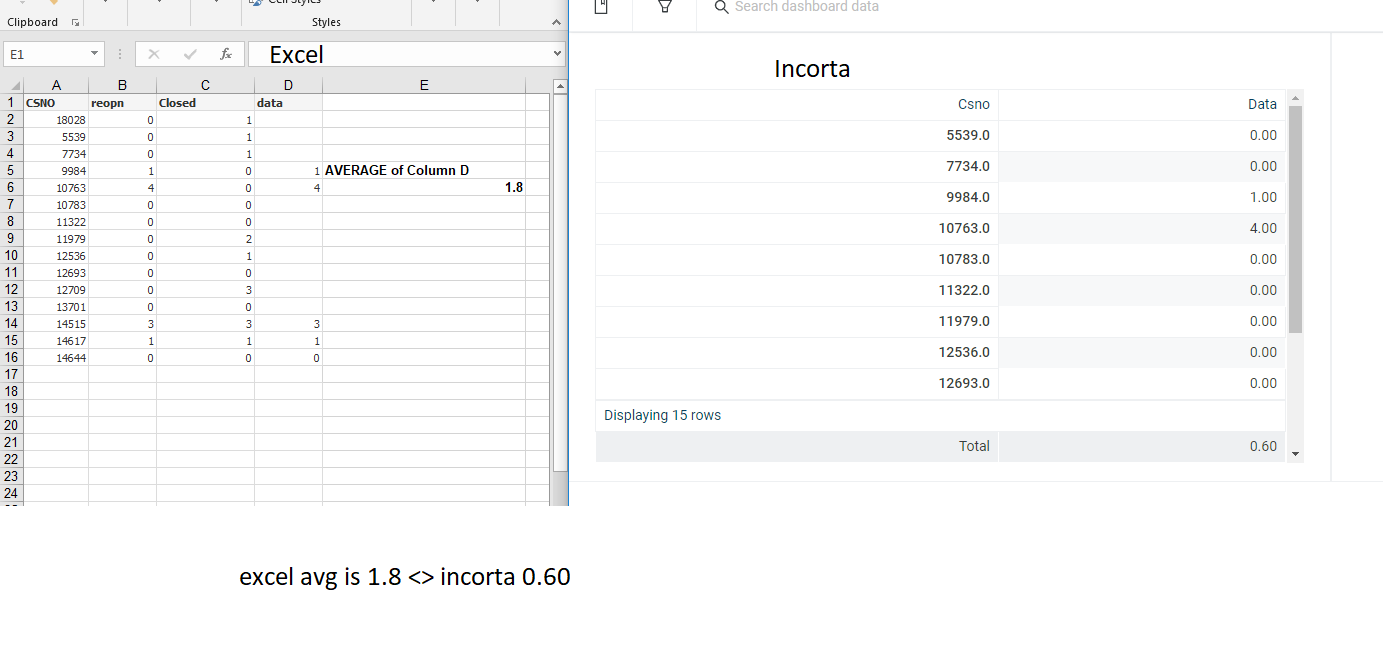1383x648 pixels.
Task: Click the Total label in the Incorta table
Action: tap(974, 446)
